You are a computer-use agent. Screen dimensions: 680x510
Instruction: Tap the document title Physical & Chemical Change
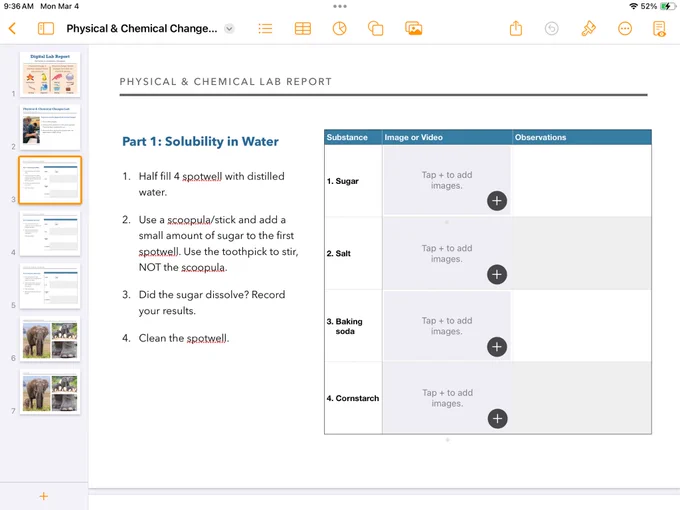142,29
